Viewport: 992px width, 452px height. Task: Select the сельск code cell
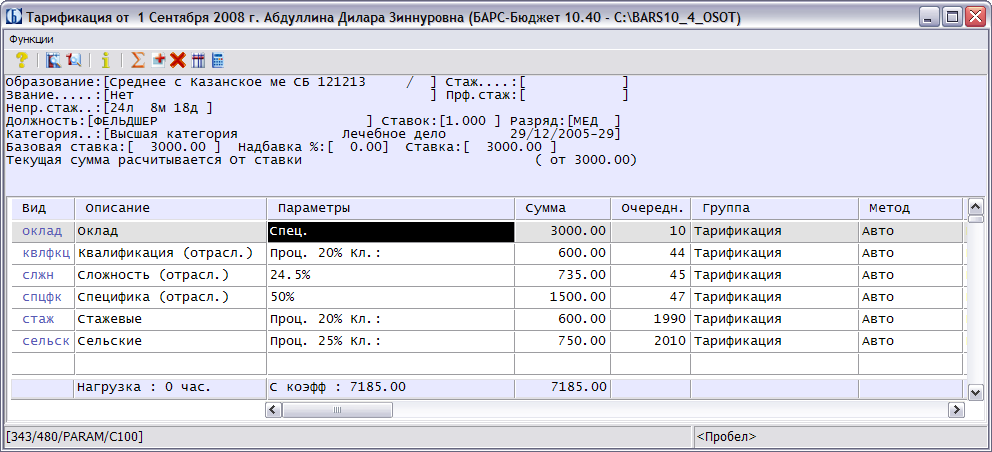(42, 341)
